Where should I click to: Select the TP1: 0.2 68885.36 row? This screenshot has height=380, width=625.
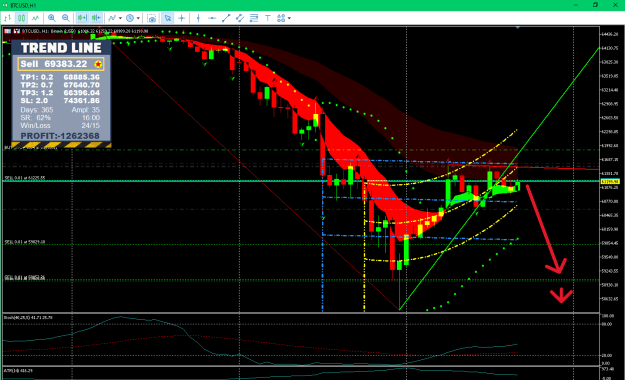click(x=60, y=77)
